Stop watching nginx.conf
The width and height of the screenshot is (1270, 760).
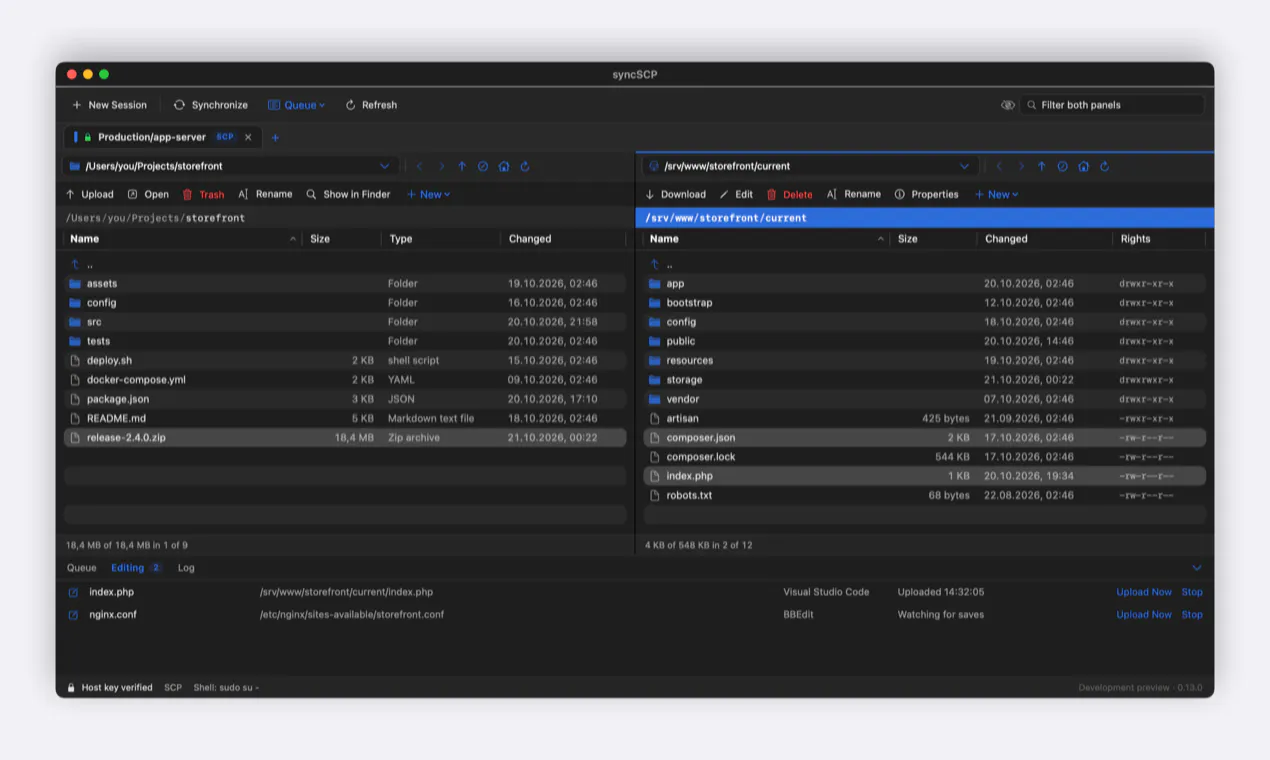1192,615
